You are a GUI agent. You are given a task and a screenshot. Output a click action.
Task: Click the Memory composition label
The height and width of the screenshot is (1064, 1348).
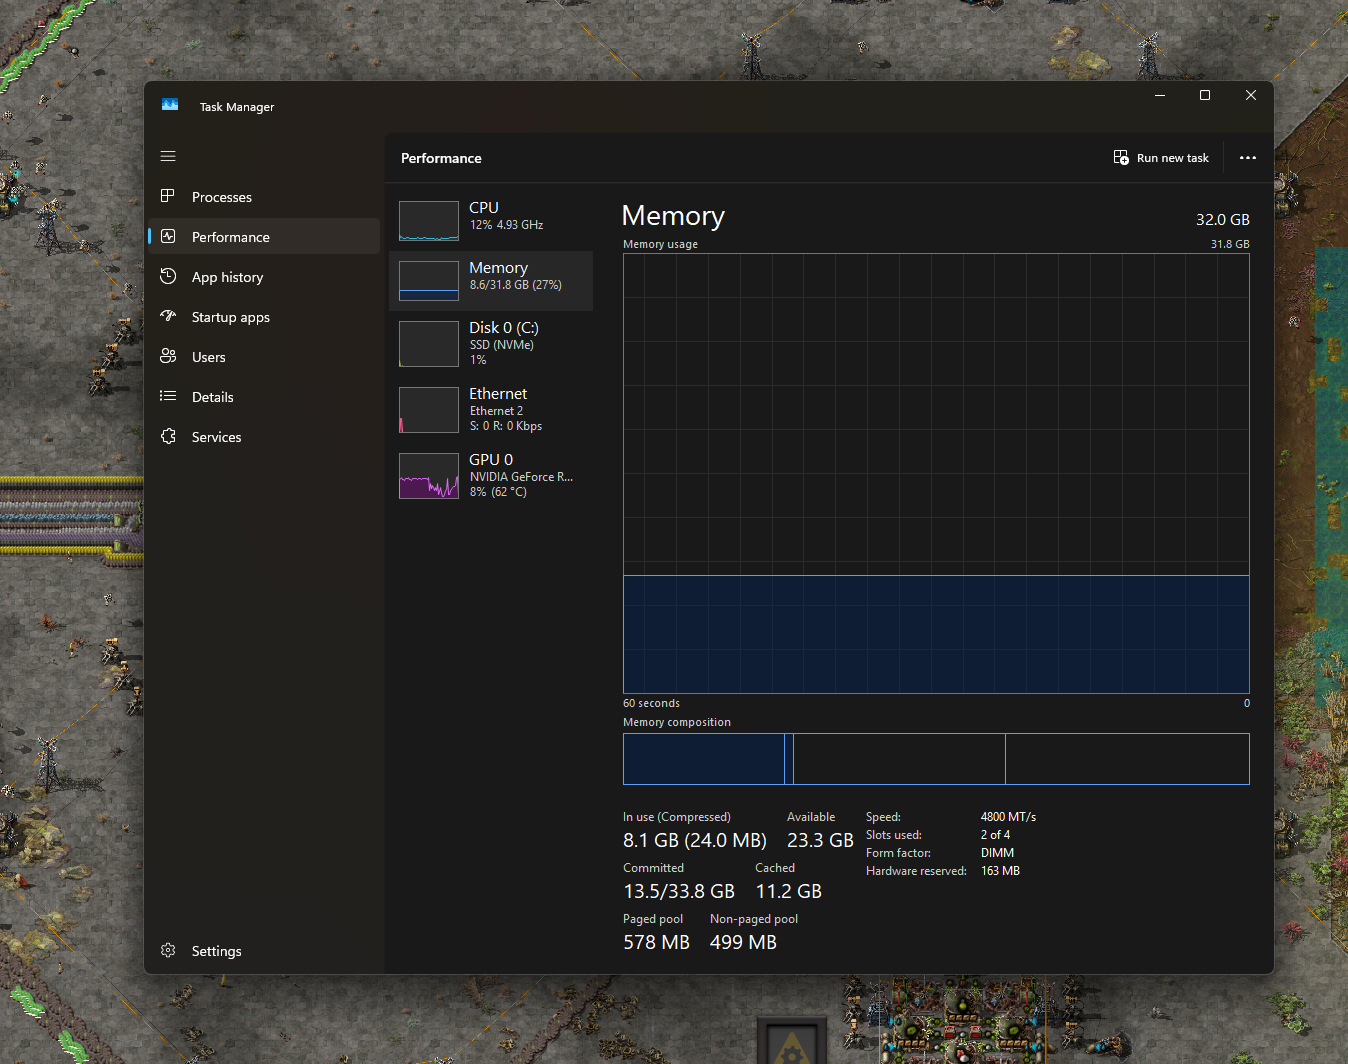(x=677, y=722)
